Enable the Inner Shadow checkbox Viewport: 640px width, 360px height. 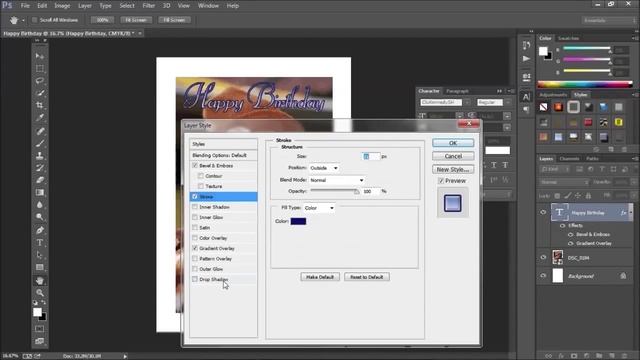(x=195, y=207)
